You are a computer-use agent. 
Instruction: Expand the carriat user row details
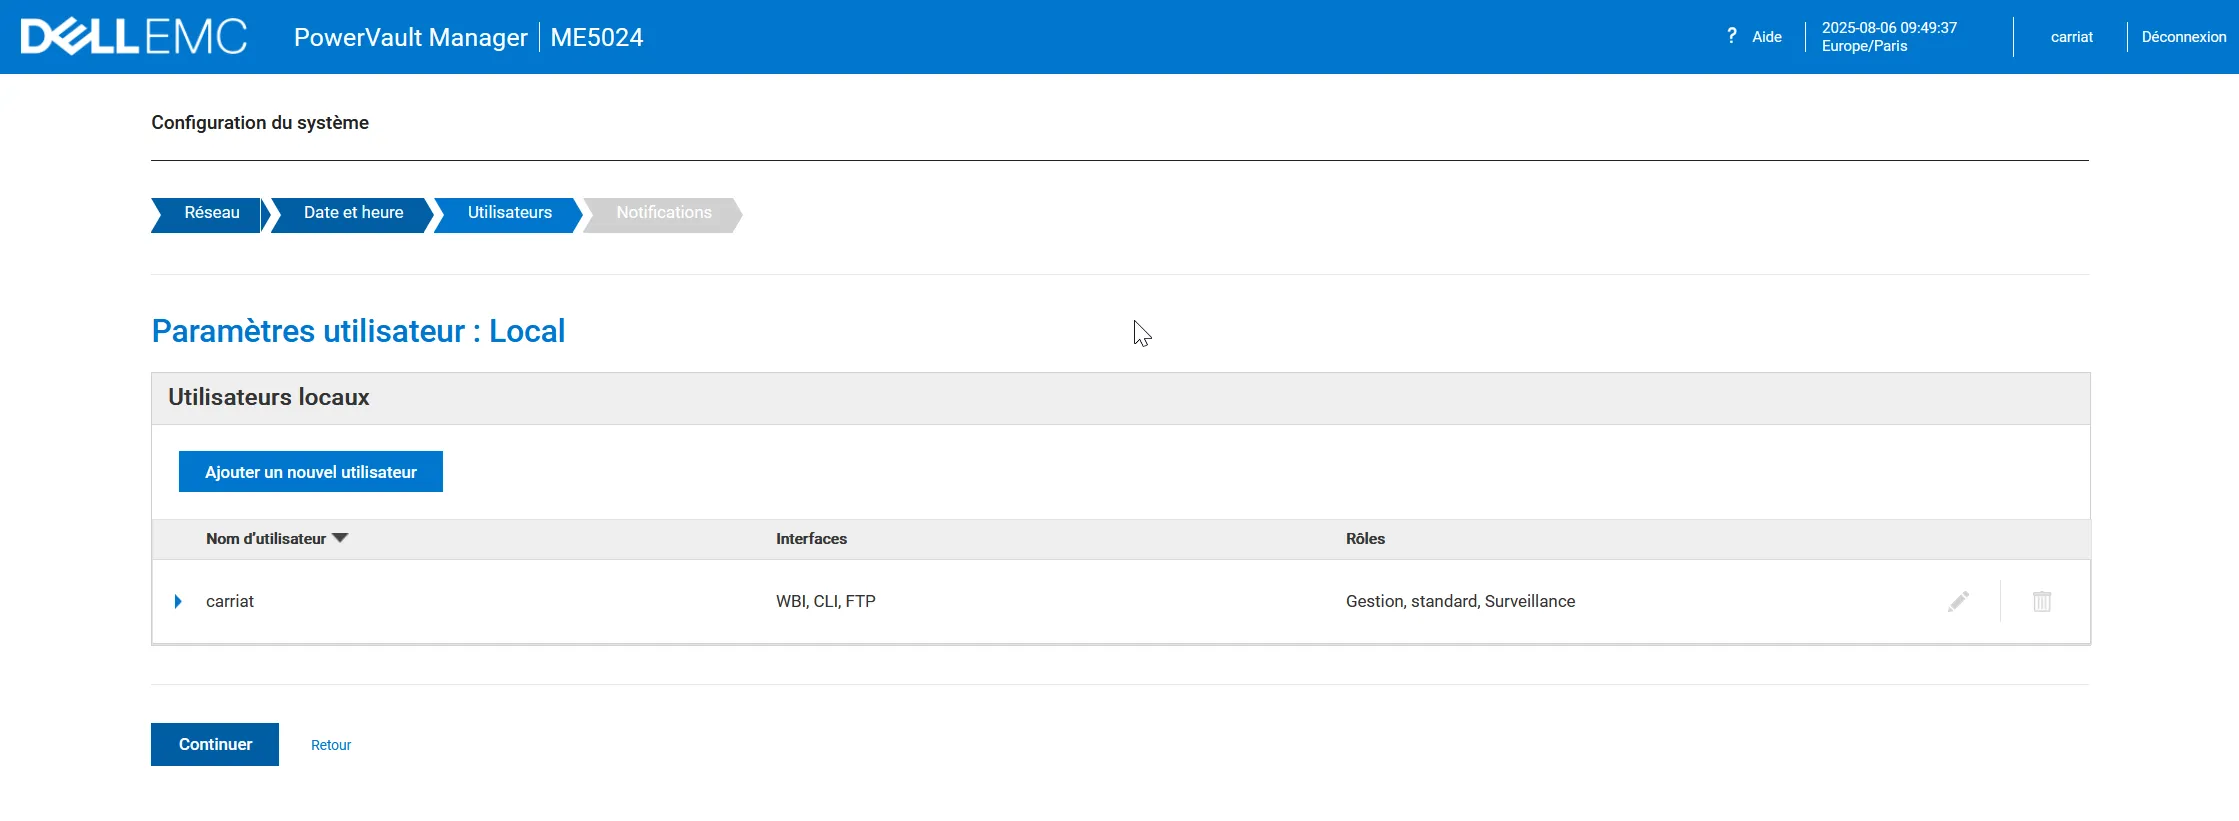pos(178,601)
